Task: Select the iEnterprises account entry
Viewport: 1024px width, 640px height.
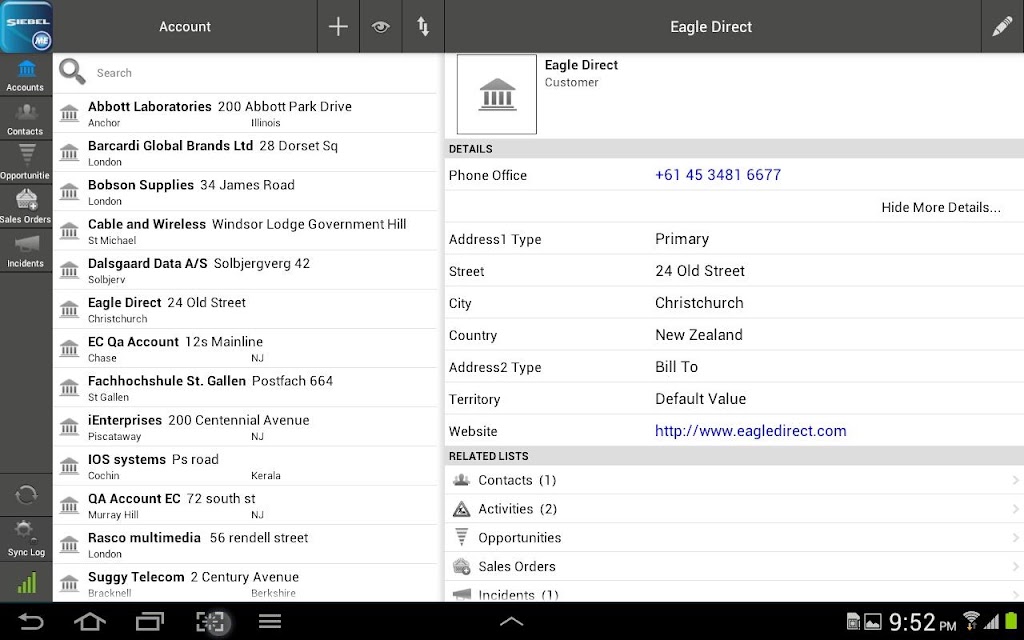Action: (x=245, y=426)
